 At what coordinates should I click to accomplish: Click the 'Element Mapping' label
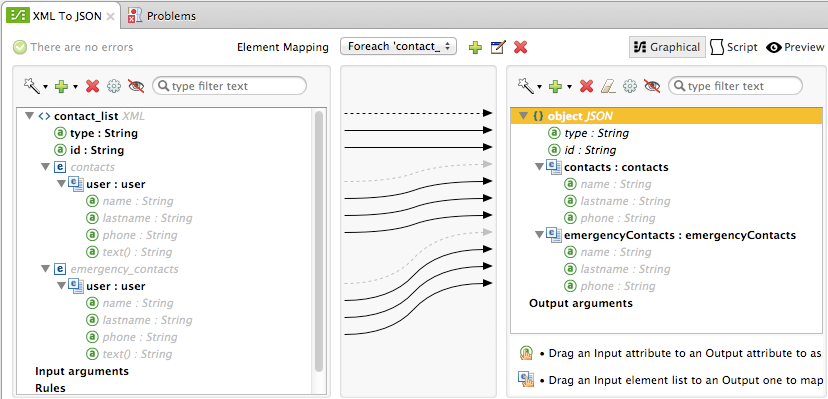coord(283,48)
